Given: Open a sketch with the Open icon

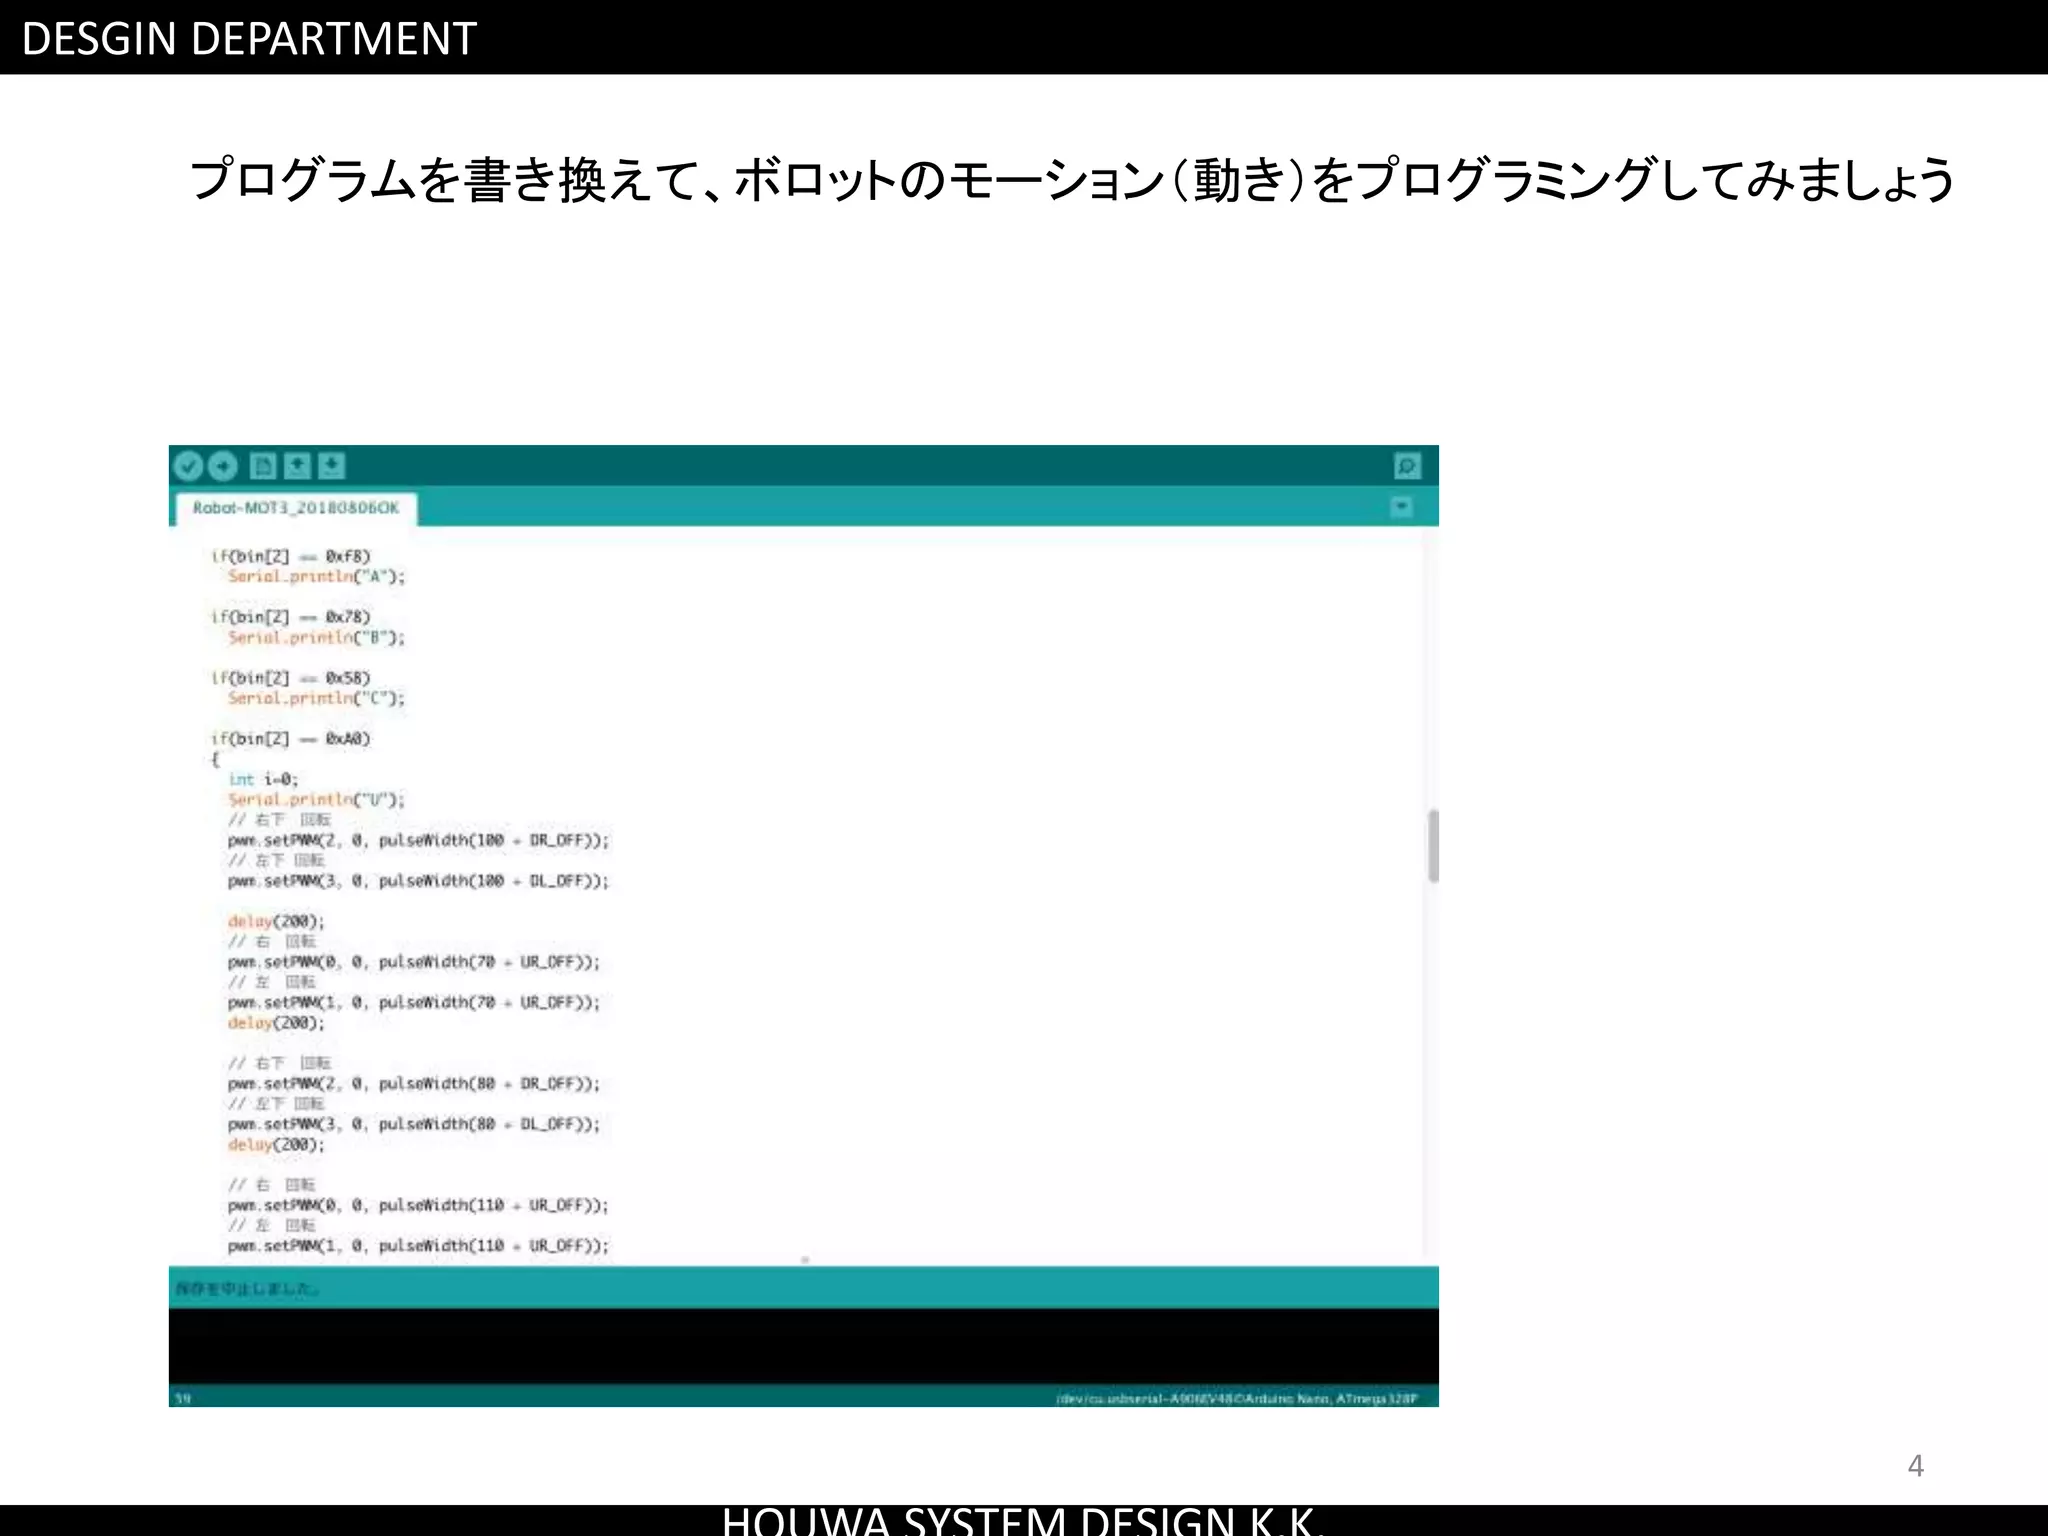Looking at the screenshot, I should [297, 466].
